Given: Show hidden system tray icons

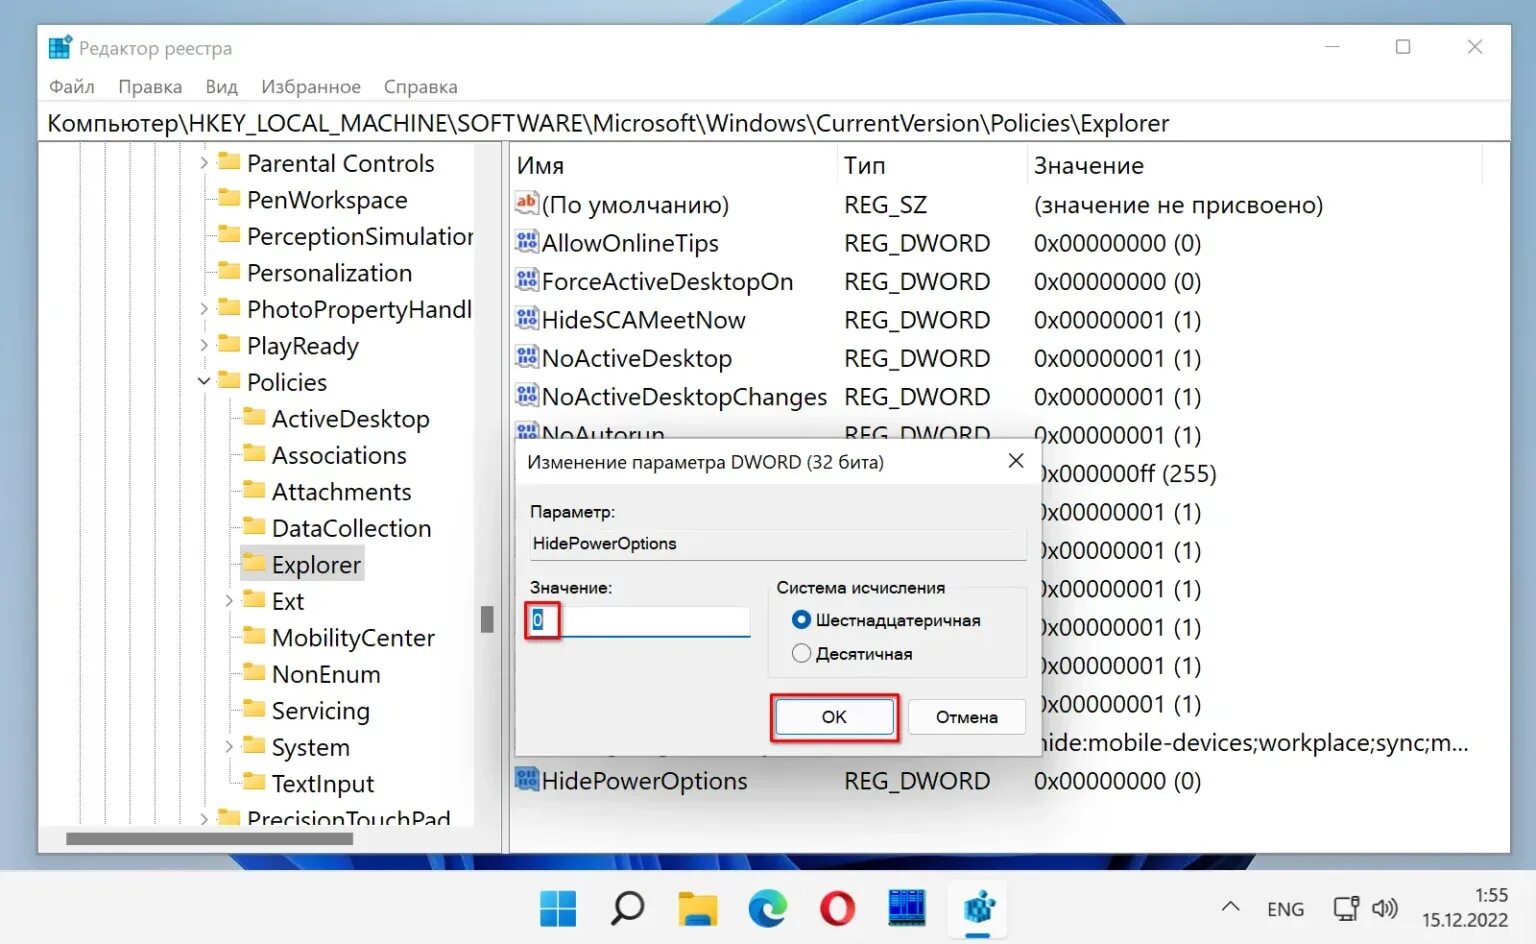Looking at the screenshot, I should [1231, 907].
